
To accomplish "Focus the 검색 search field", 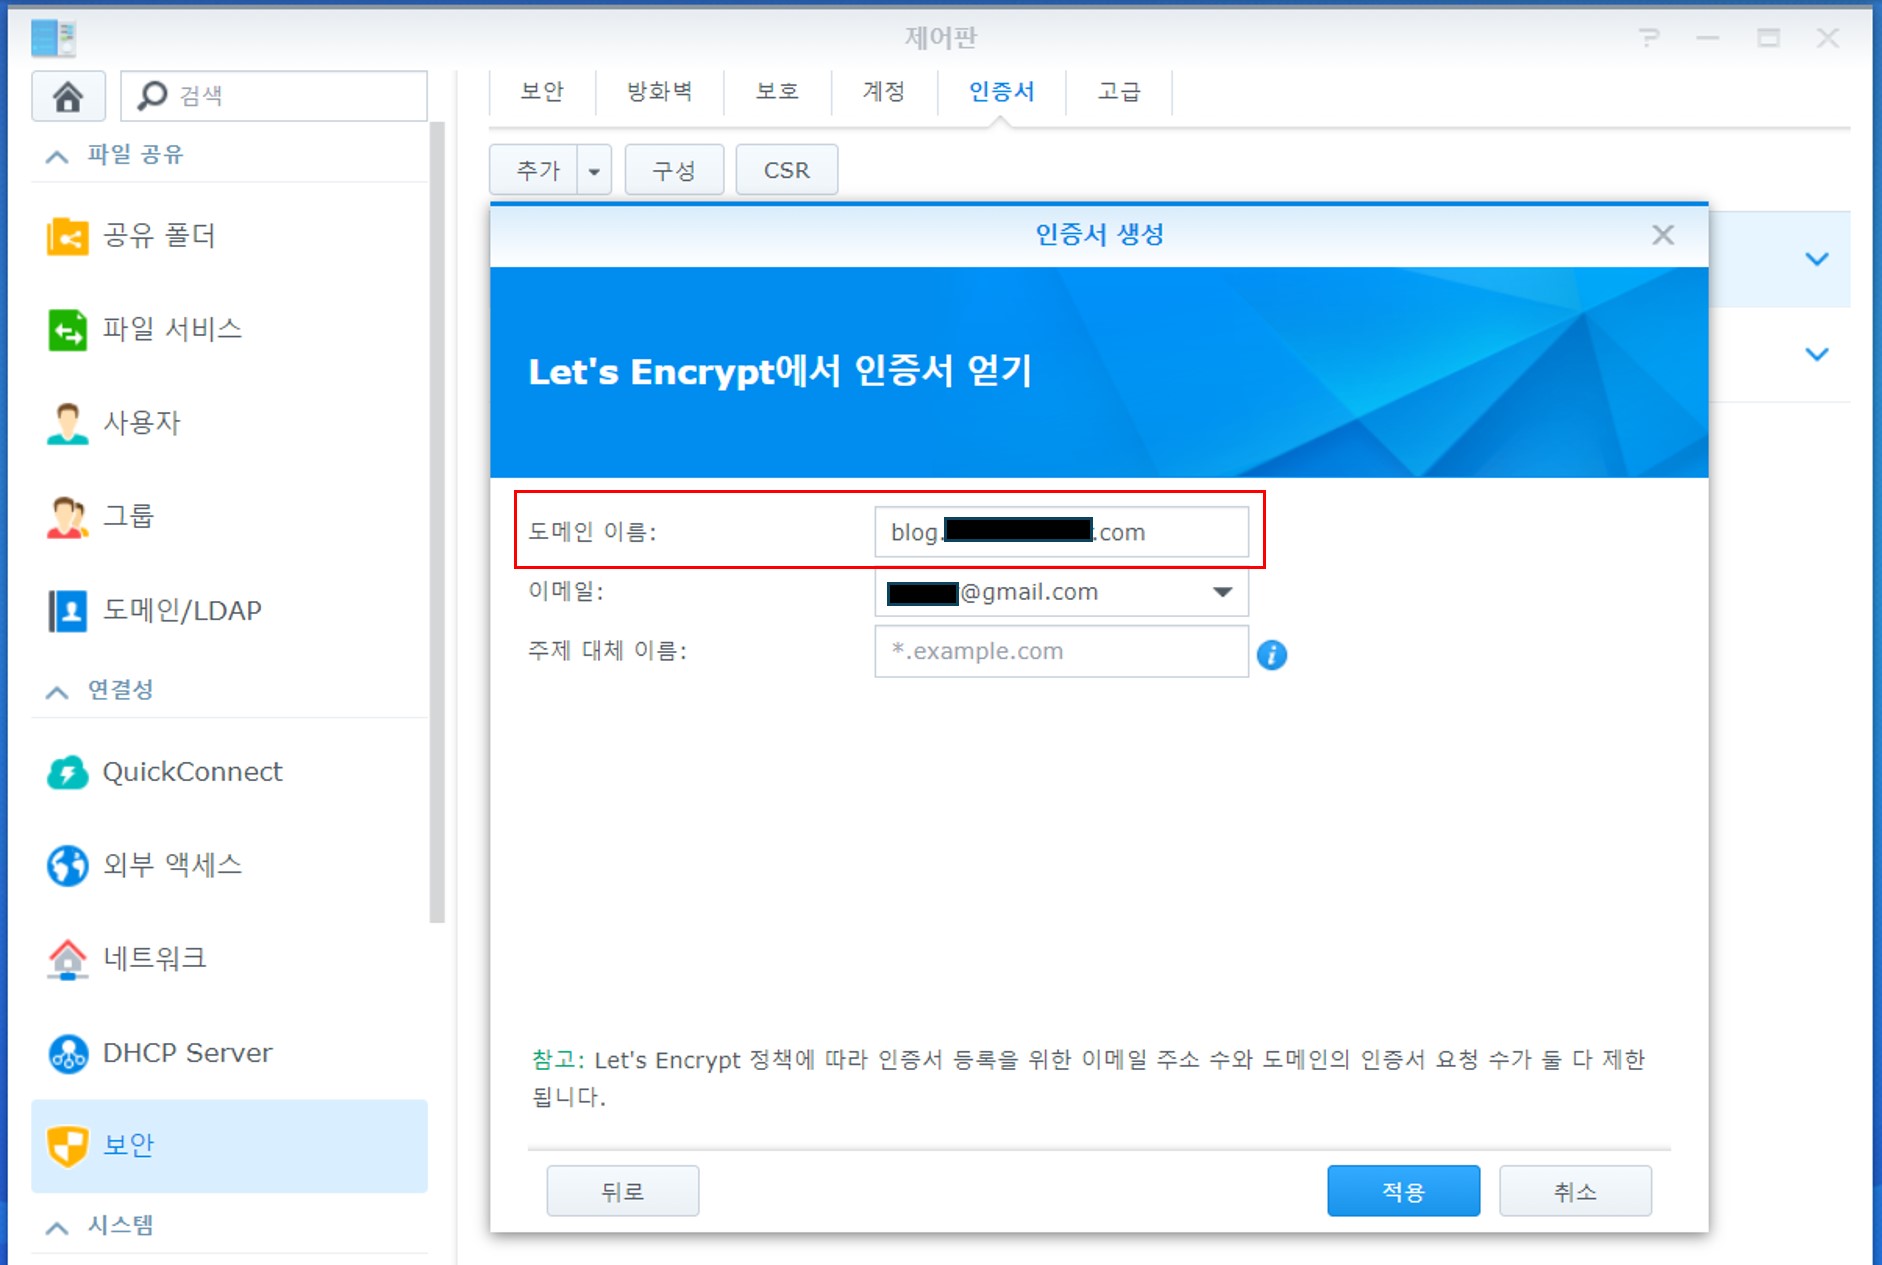I will click(274, 96).
